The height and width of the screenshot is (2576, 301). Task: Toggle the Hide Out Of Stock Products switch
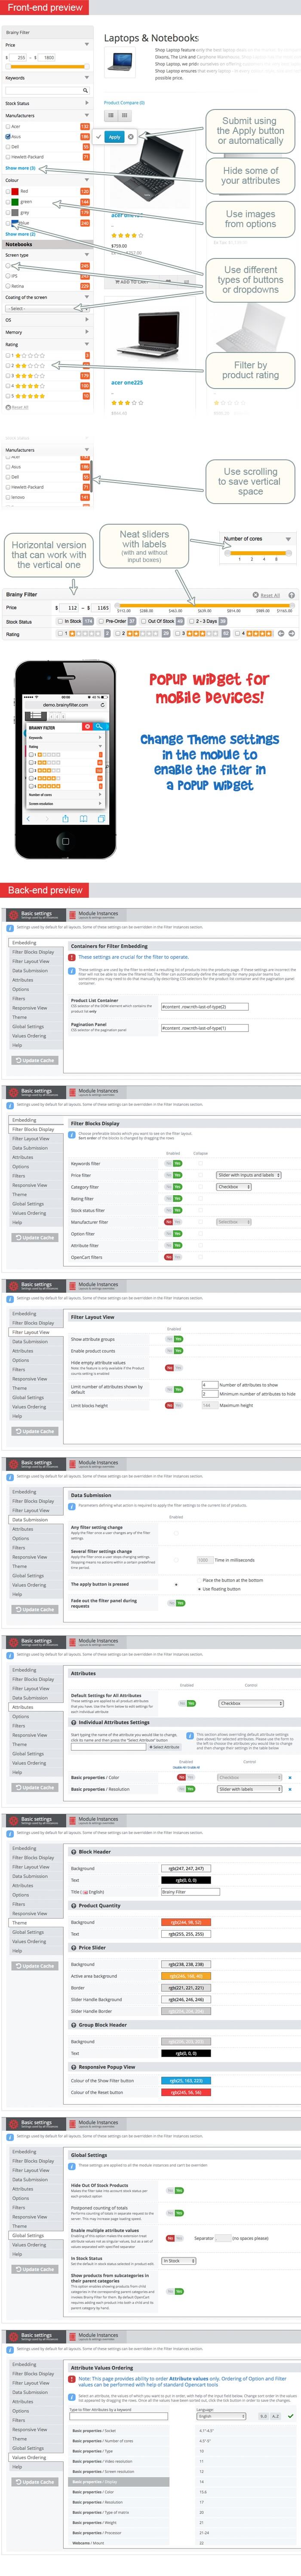(x=174, y=2190)
